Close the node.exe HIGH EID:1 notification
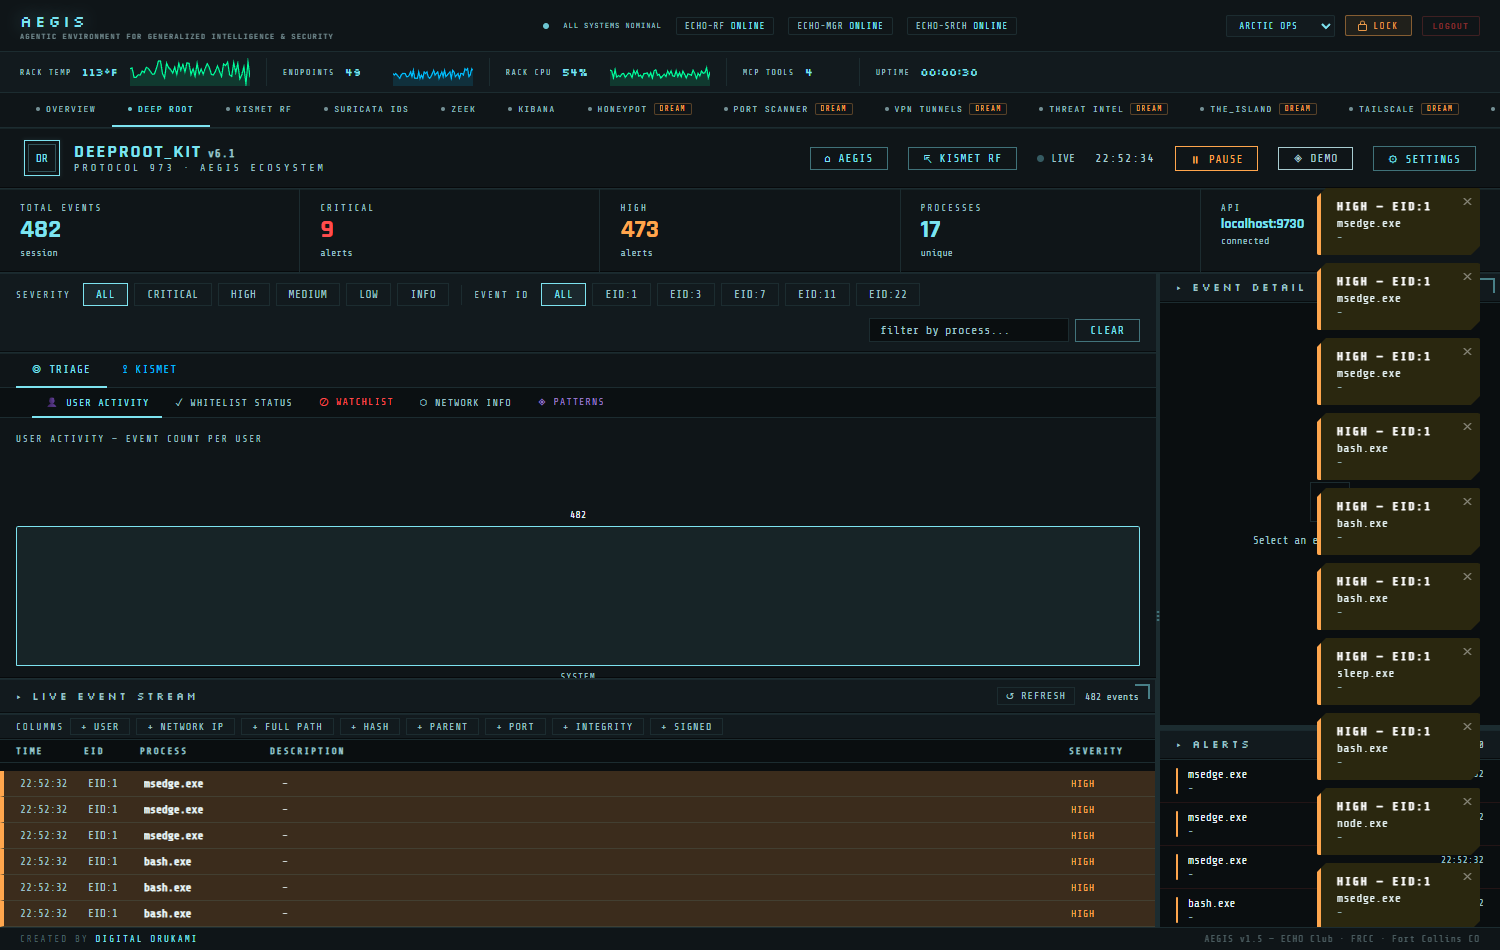 tap(1467, 802)
